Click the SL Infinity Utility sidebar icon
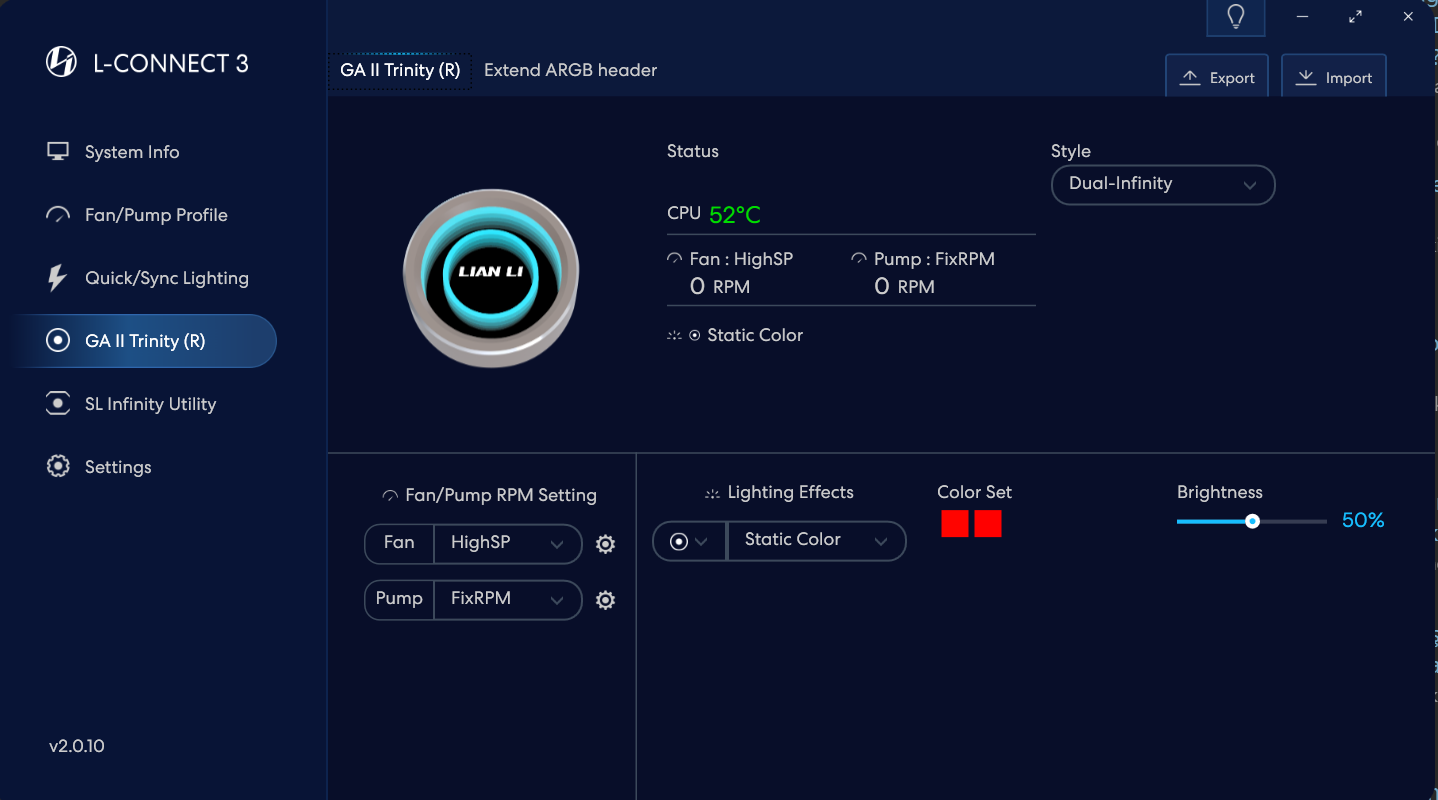The height and width of the screenshot is (800, 1438). pos(58,404)
